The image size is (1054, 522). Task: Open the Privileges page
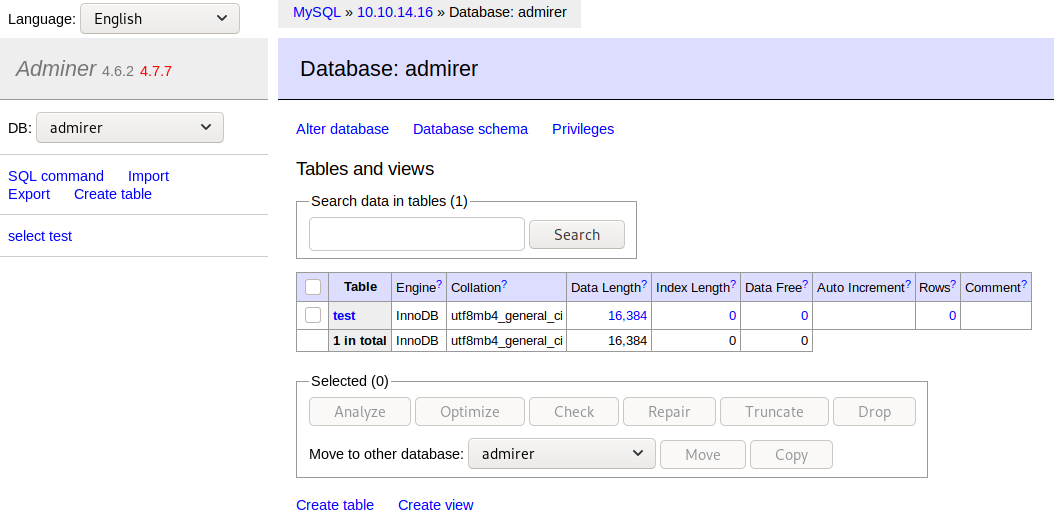(x=583, y=129)
